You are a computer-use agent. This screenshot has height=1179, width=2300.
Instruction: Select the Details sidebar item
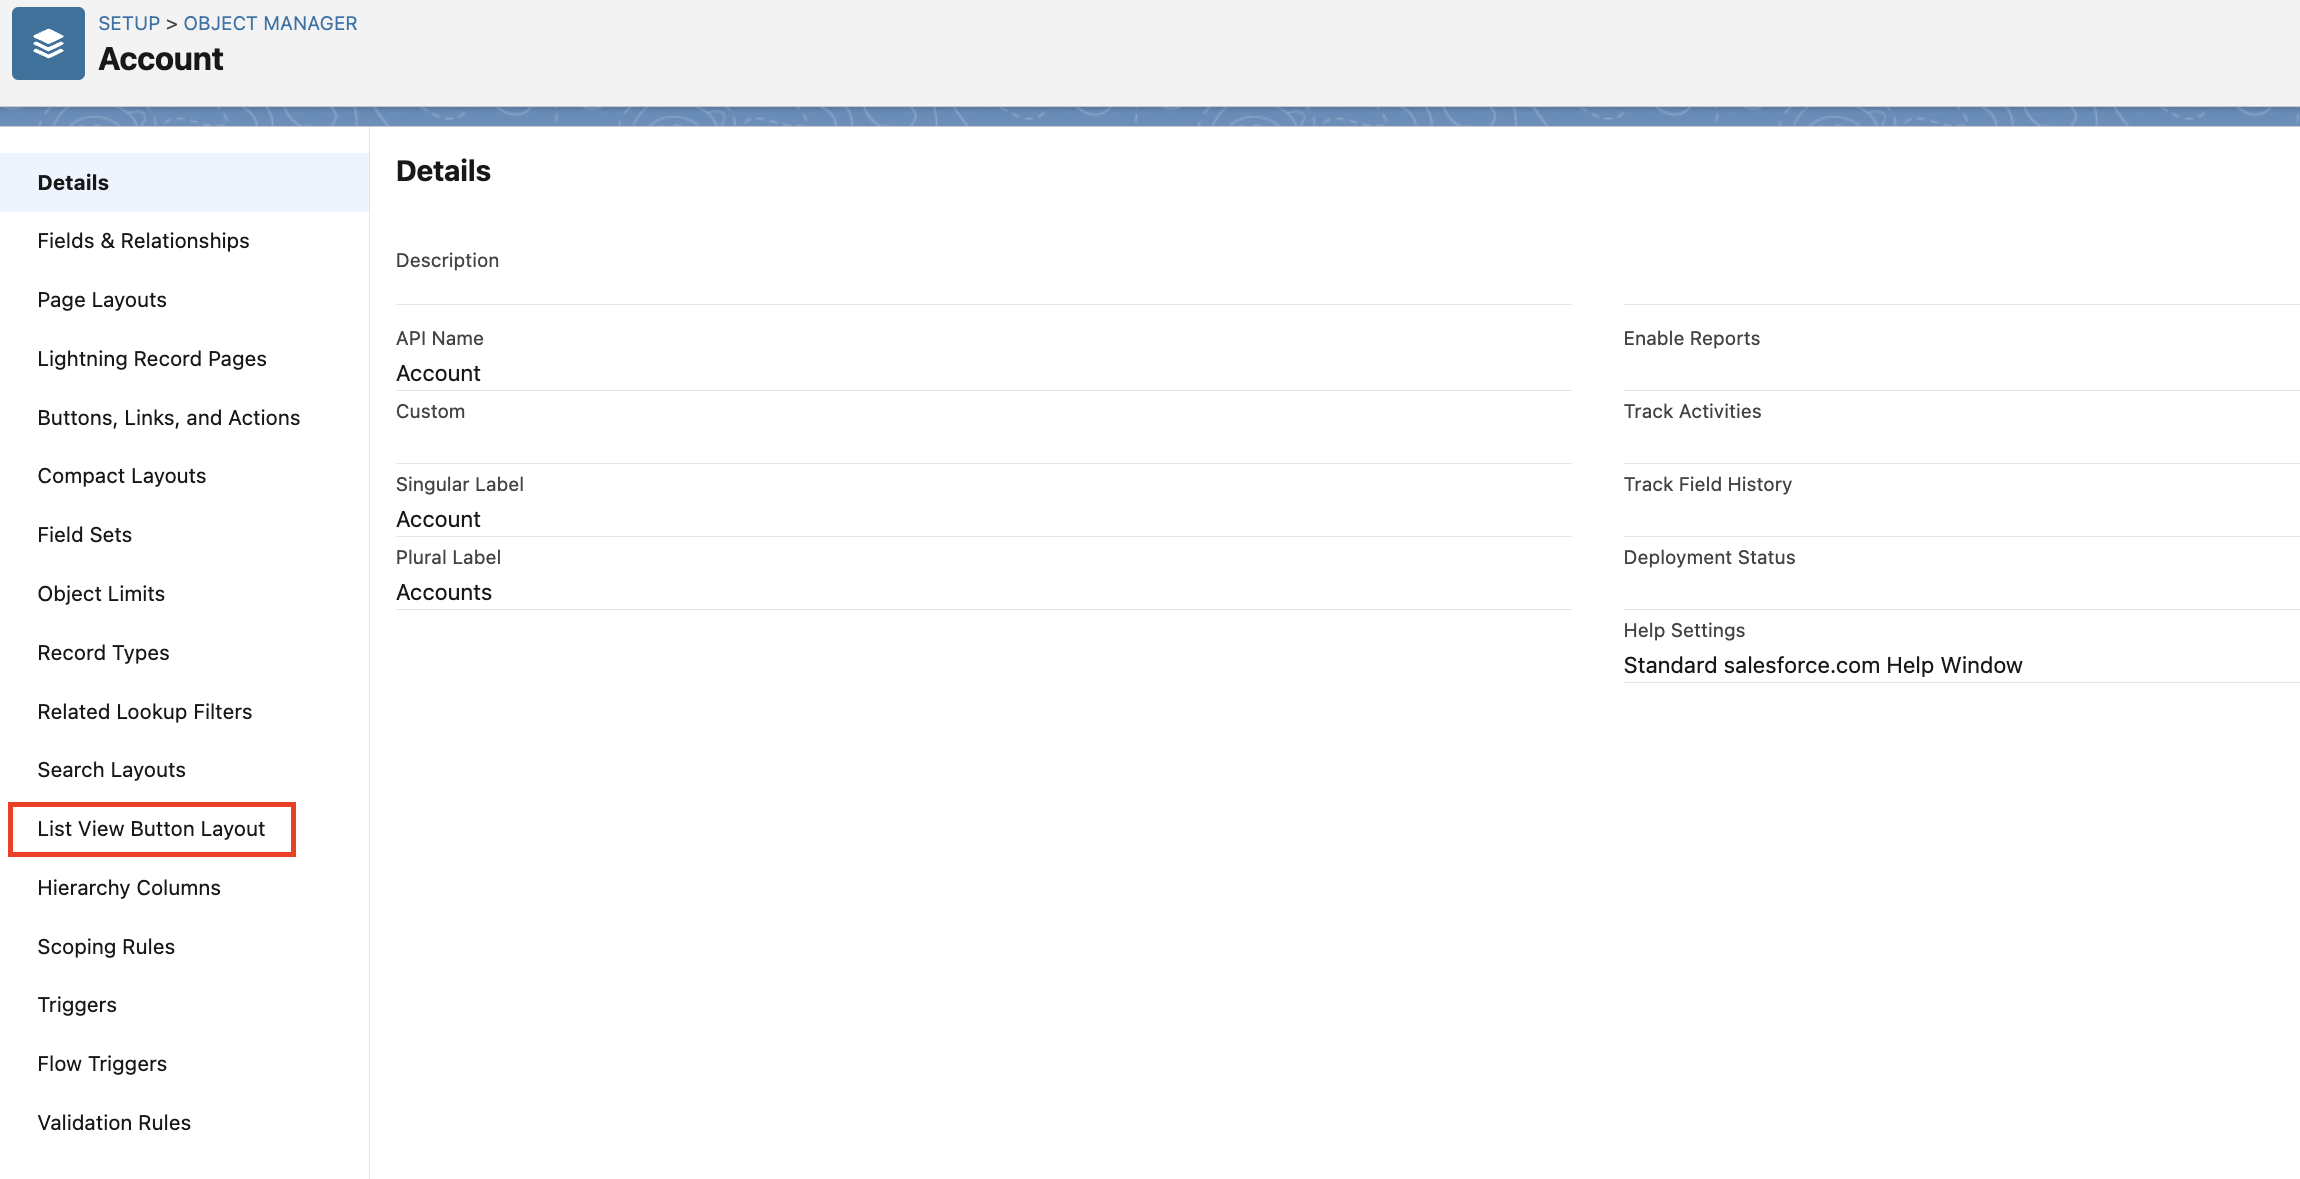[x=73, y=182]
